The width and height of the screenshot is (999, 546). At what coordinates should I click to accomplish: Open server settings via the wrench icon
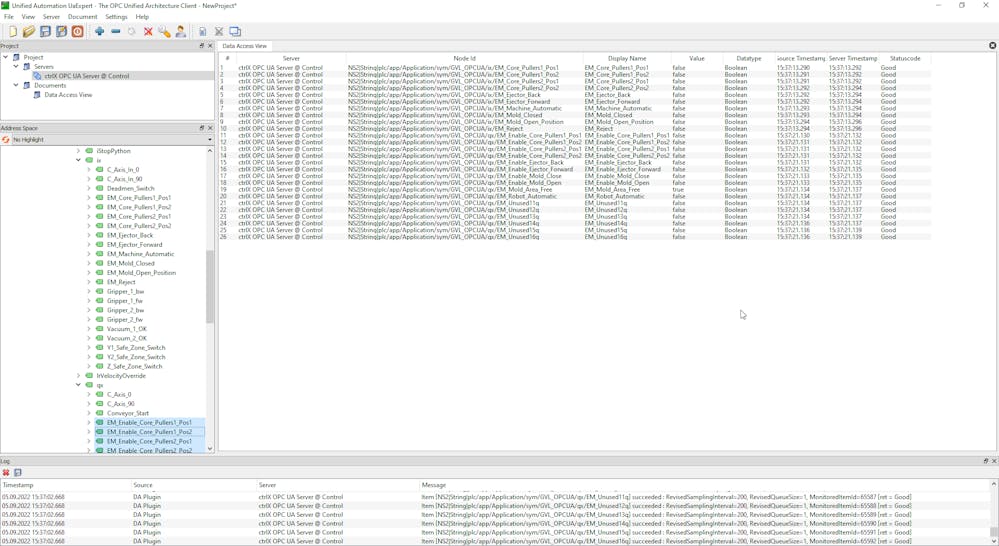pyautogui.click(x=164, y=32)
